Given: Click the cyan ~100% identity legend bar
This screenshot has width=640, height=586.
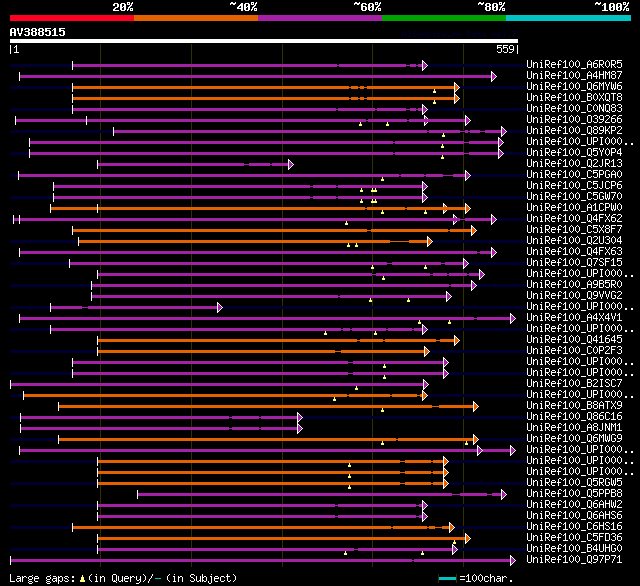Looking at the screenshot, I should [569, 18].
